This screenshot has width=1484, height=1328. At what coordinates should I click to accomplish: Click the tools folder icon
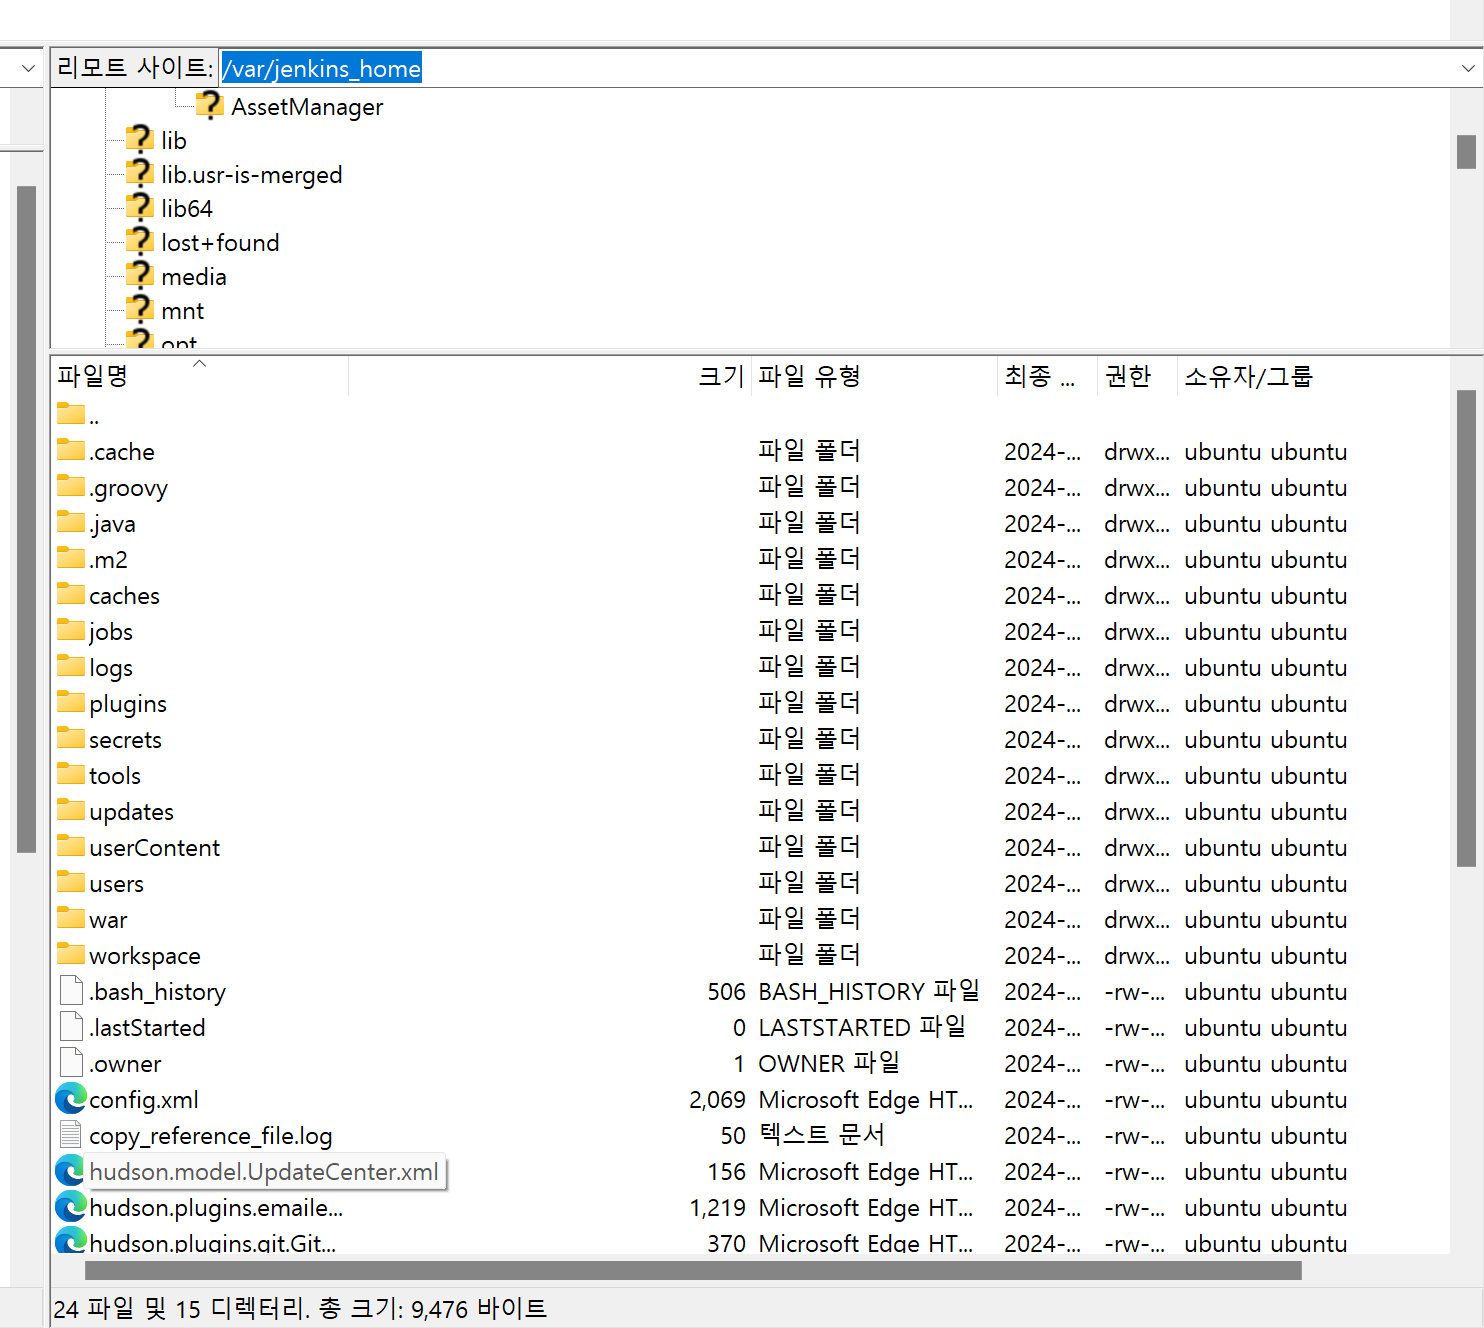[71, 774]
